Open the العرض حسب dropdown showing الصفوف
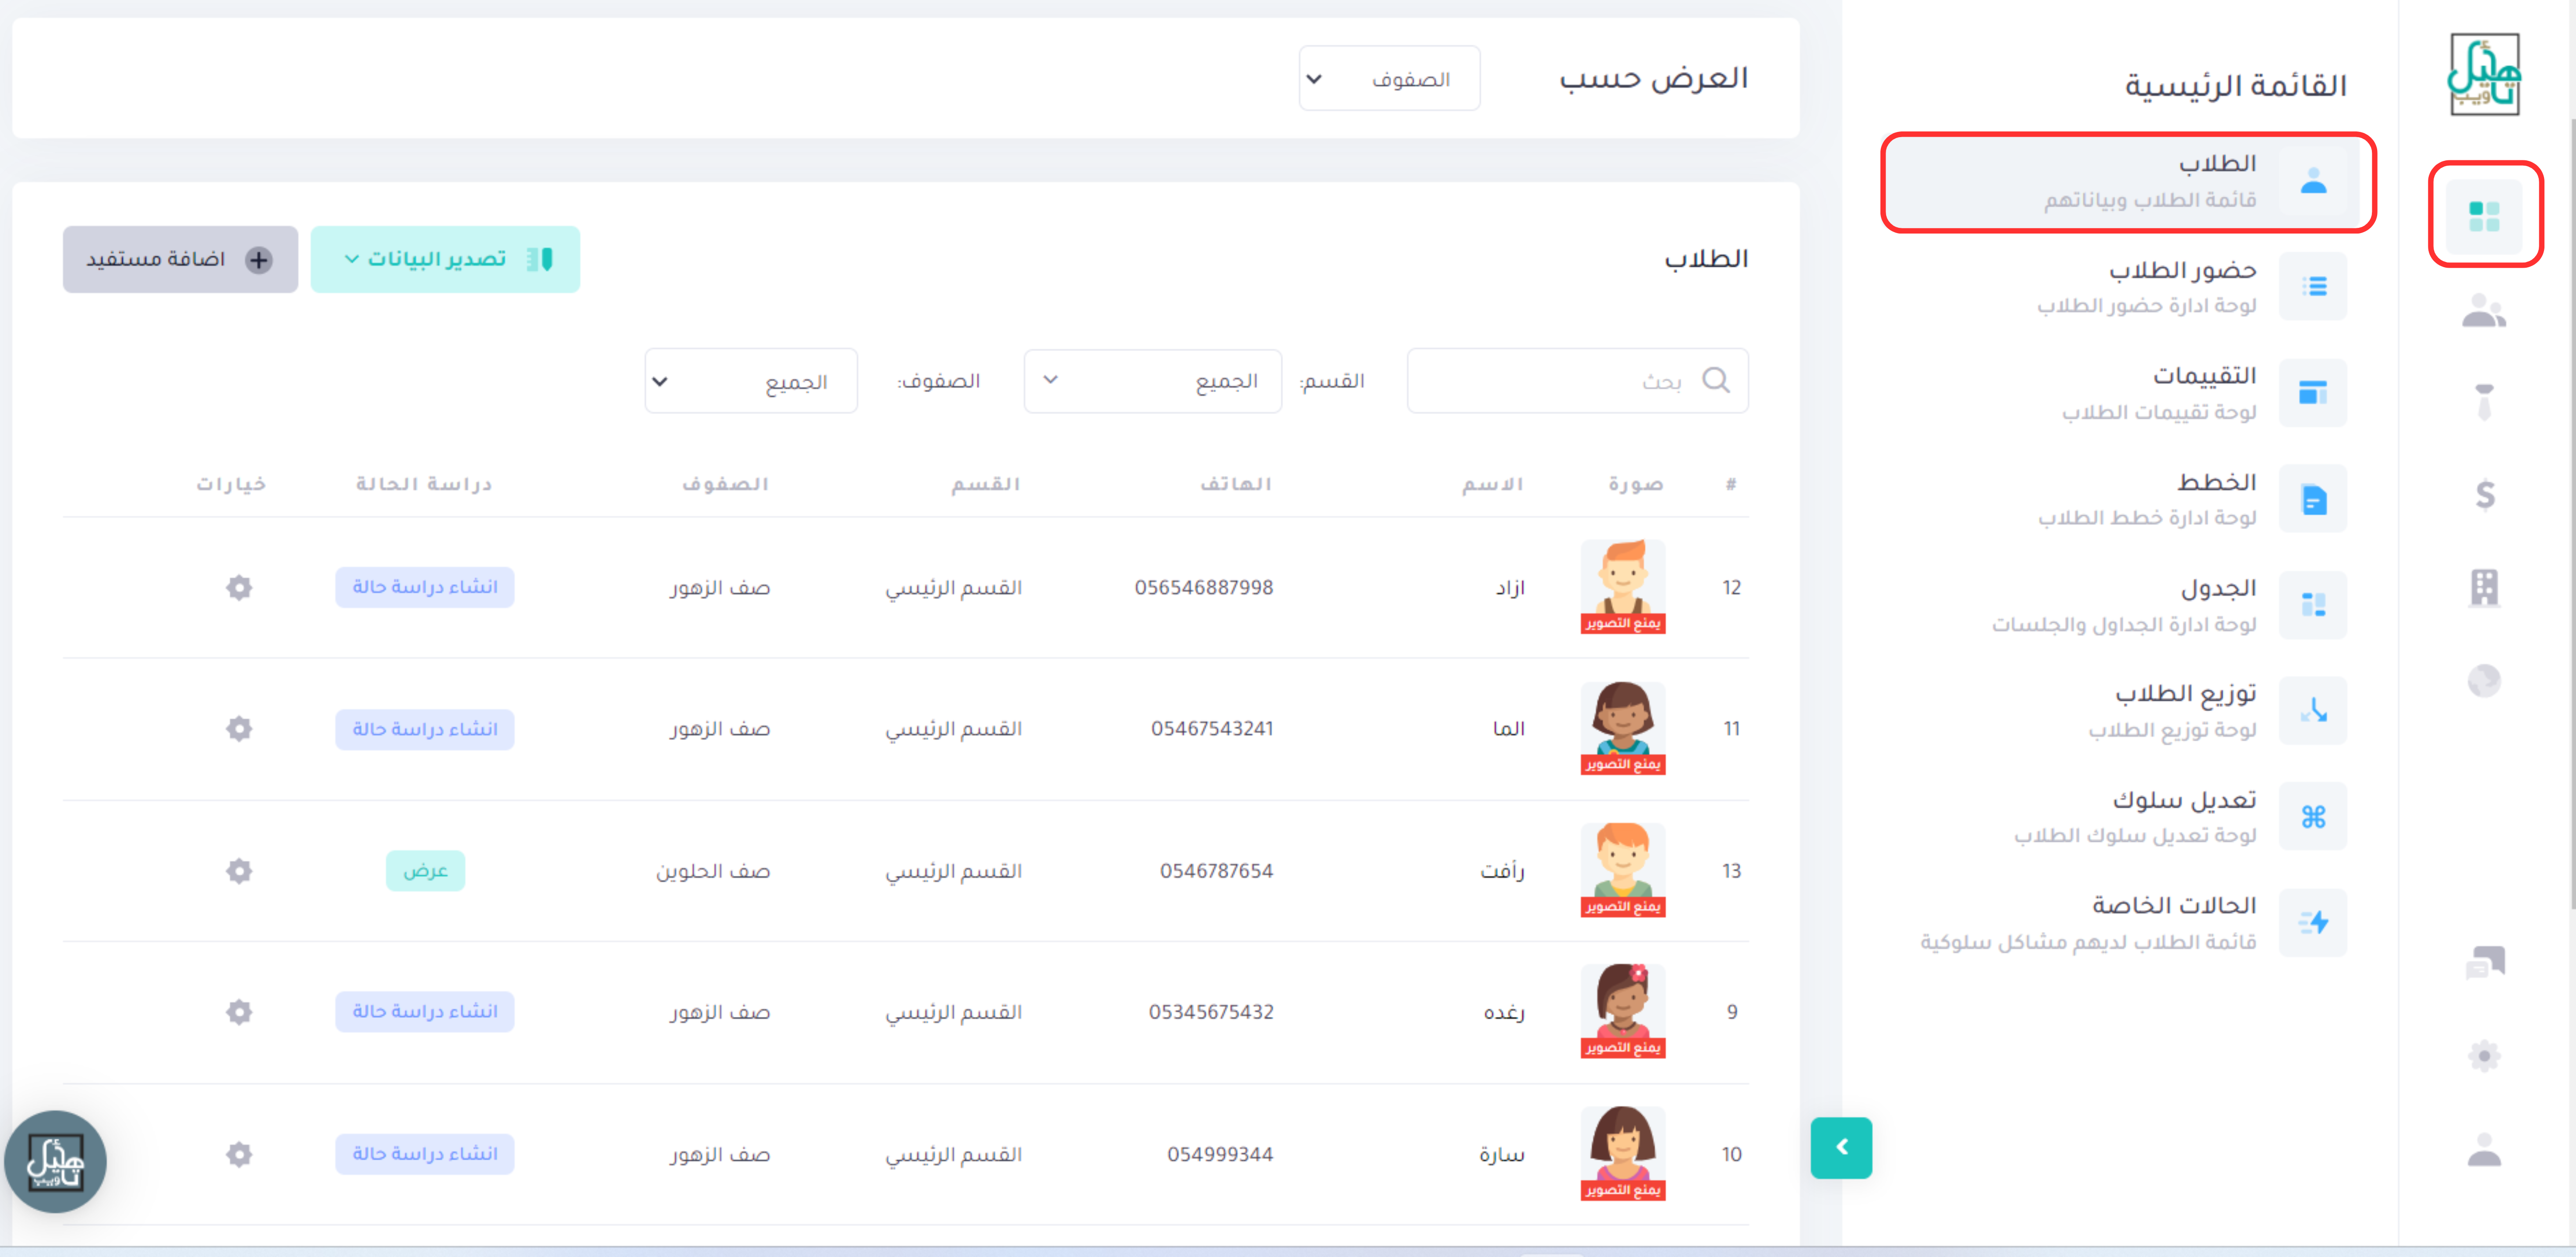The height and width of the screenshot is (1257, 2576). tap(1389, 78)
